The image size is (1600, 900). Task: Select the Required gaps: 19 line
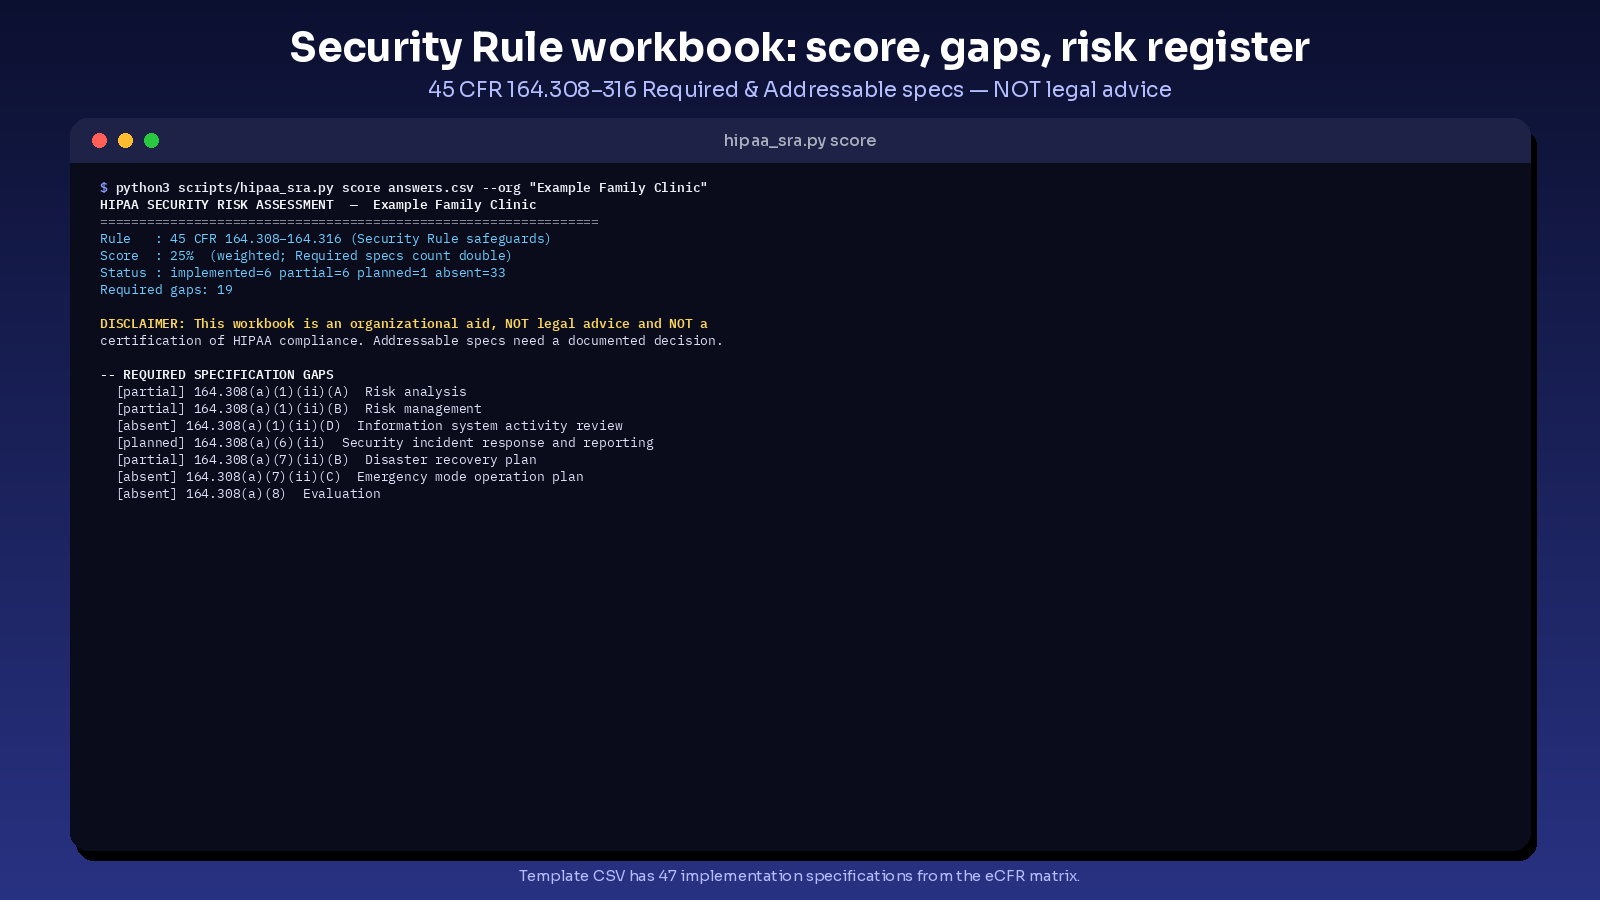pos(166,290)
